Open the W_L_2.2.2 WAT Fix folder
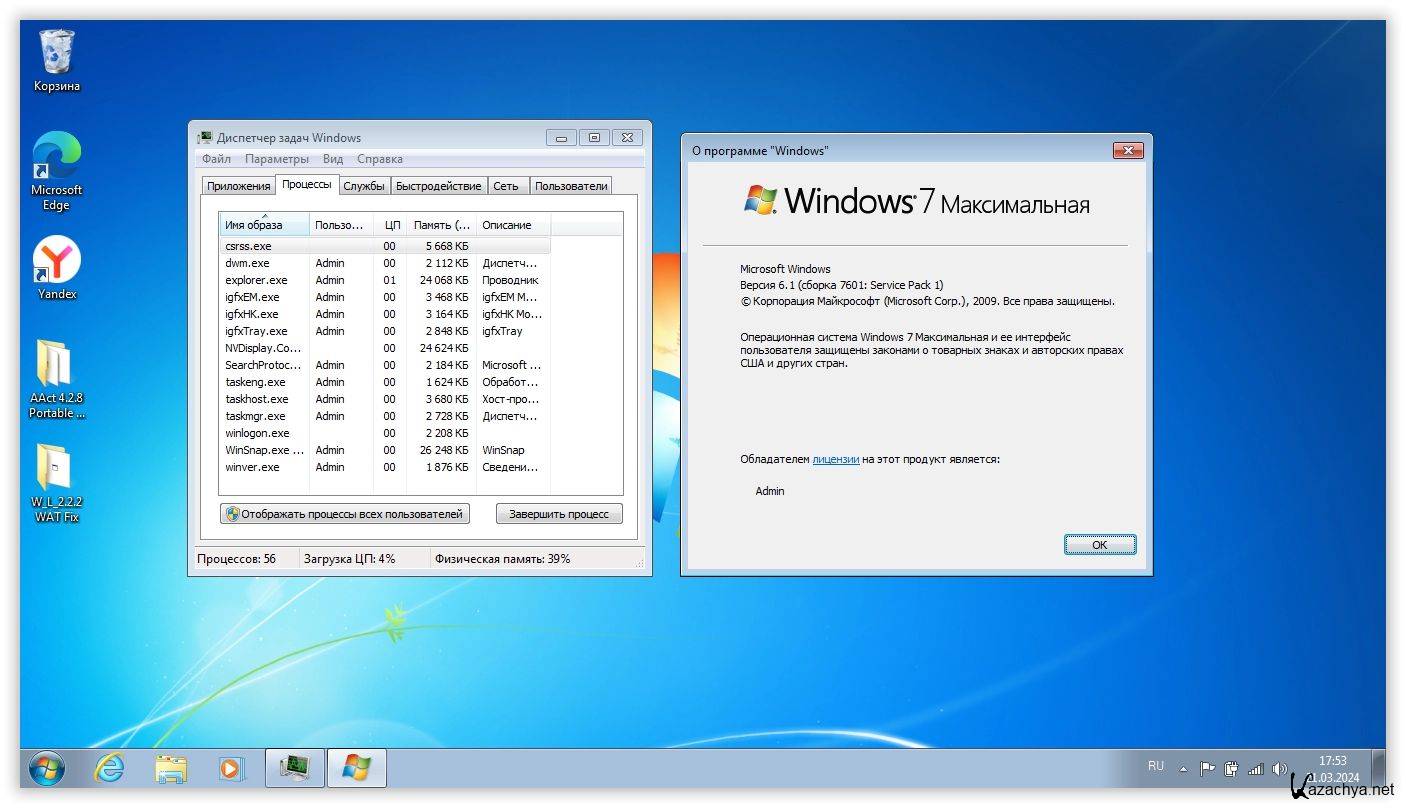This screenshot has width=1406, height=808. (x=56, y=469)
